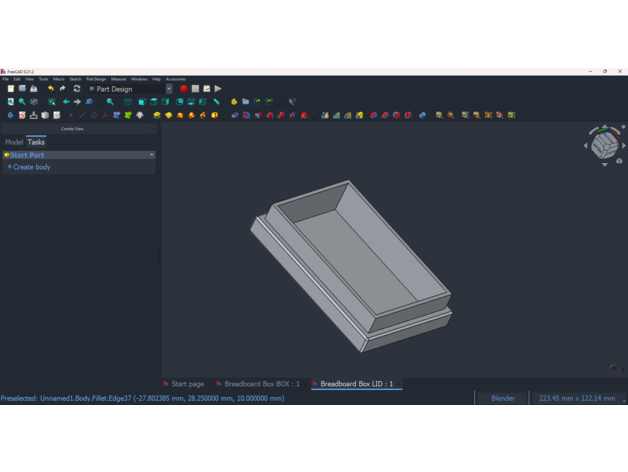Click the navigation cube in the viewport

(603, 146)
